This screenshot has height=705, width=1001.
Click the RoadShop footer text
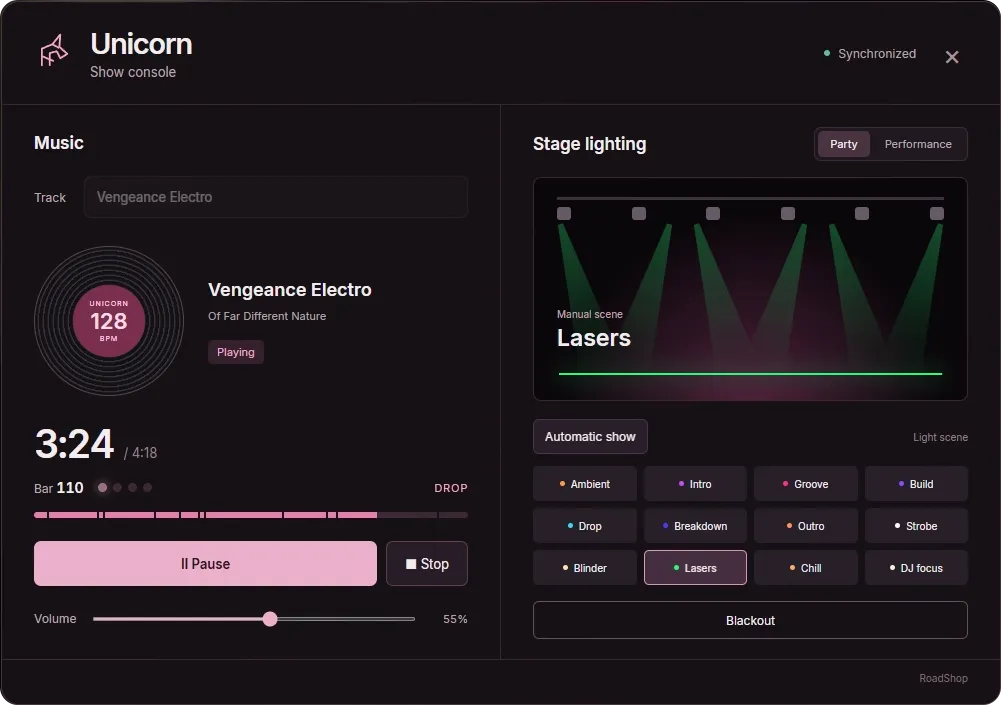[943, 678]
